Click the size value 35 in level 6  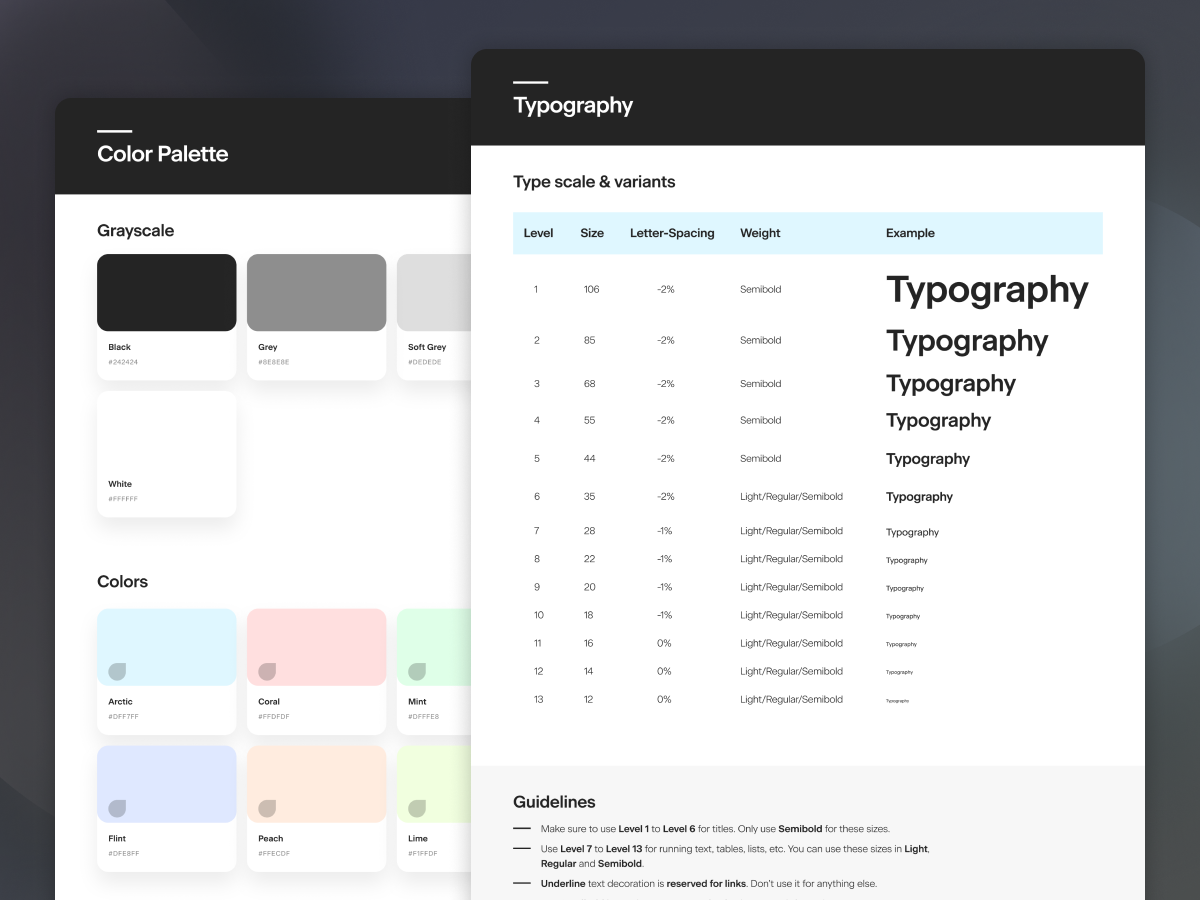coord(590,497)
